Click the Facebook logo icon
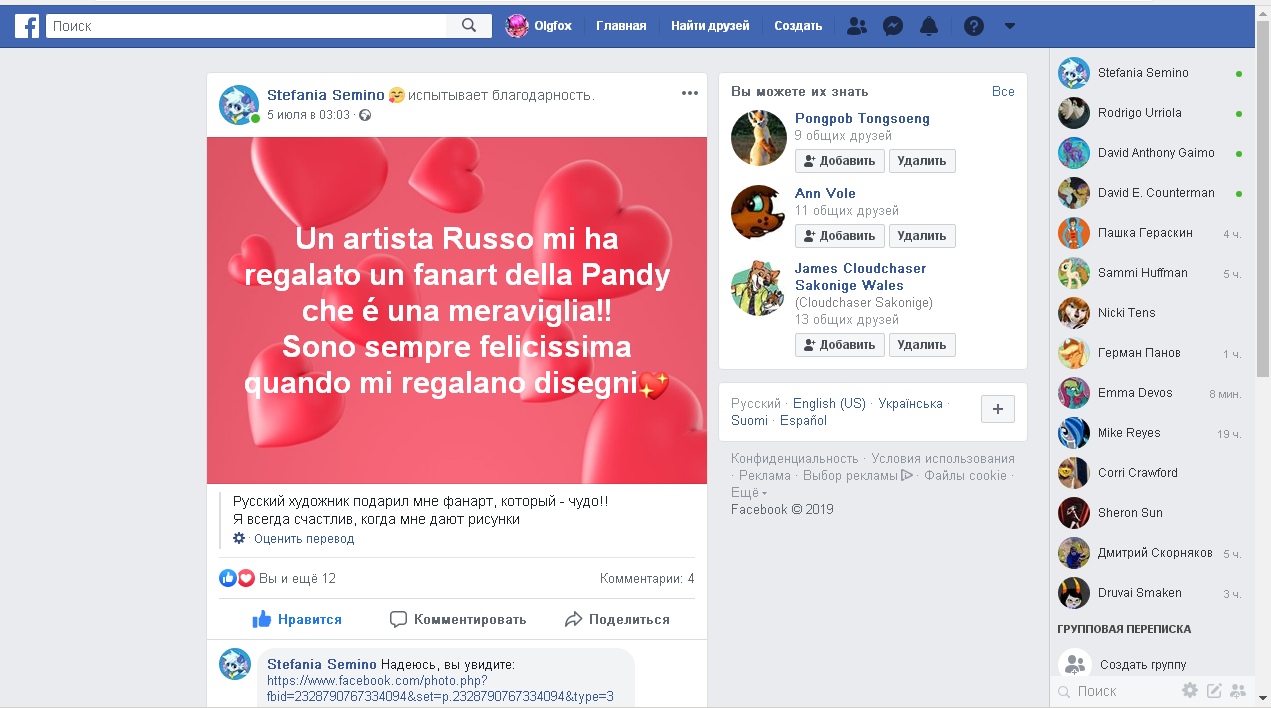 (x=27, y=26)
